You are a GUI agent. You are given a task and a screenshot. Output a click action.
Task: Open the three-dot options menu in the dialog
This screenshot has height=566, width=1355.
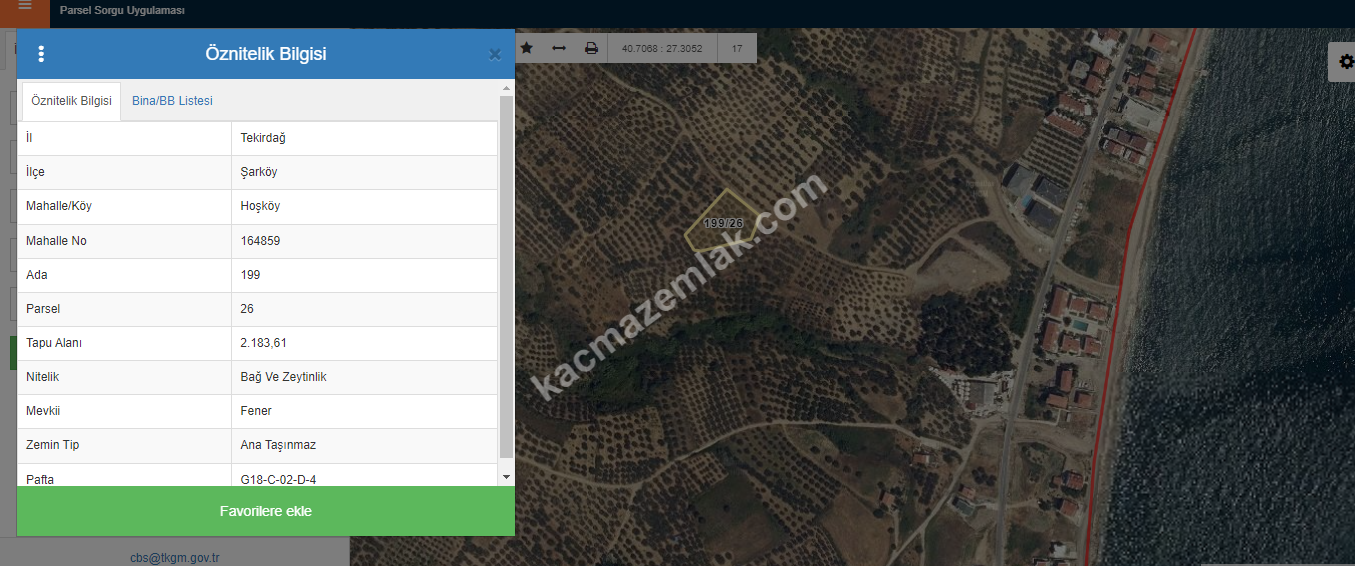(41, 54)
